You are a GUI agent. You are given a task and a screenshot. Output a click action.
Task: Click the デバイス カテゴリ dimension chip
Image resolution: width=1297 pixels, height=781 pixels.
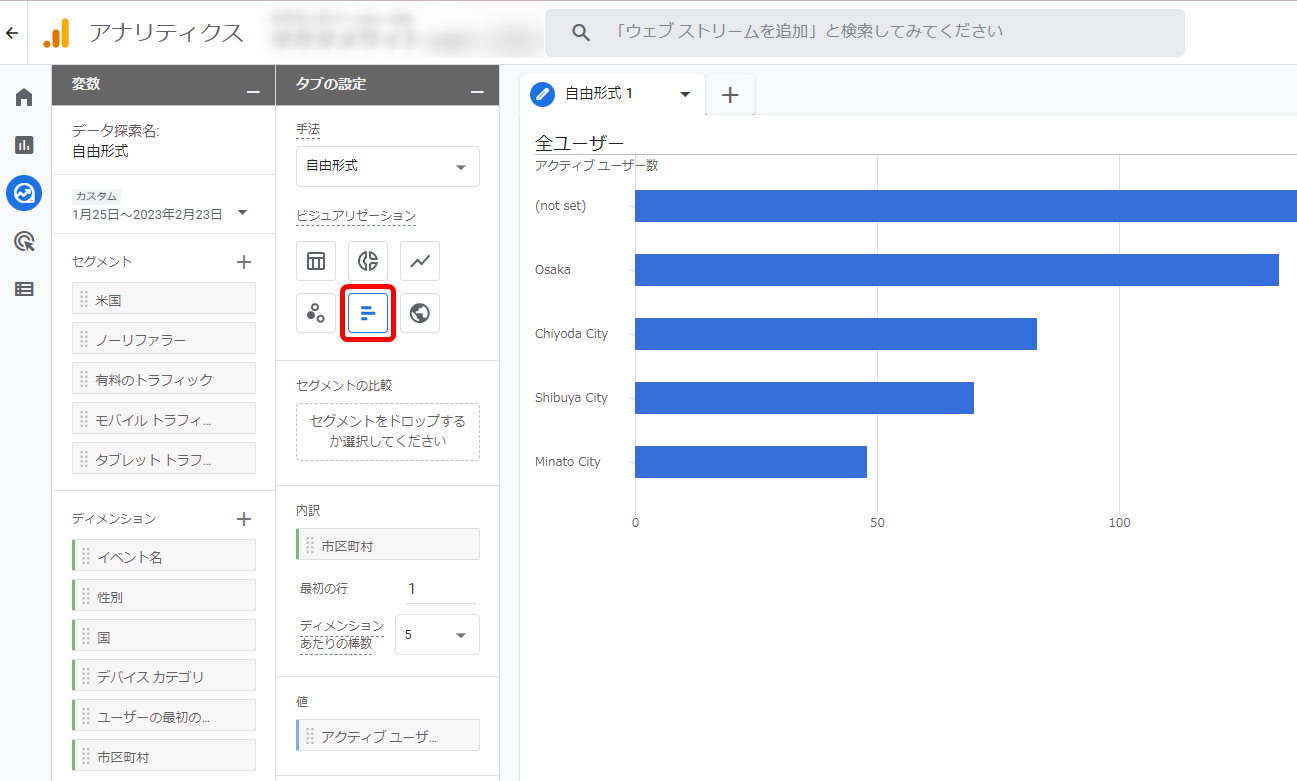[164, 676]
